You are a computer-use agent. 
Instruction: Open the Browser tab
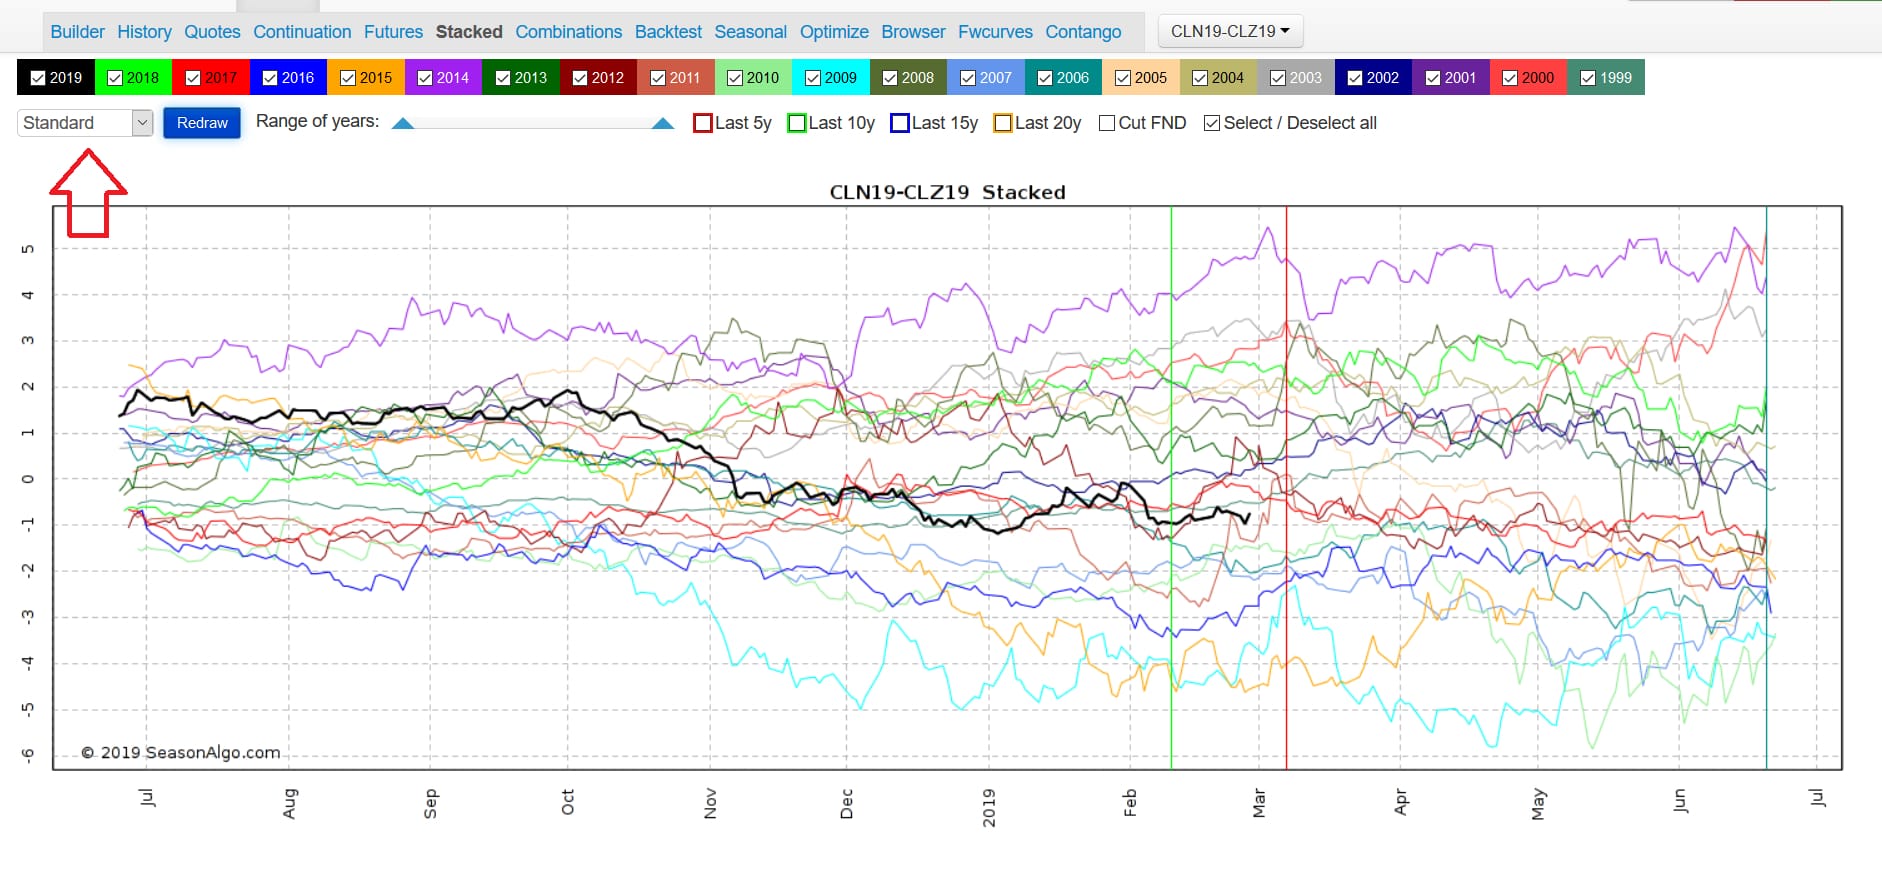coord(913,32)
